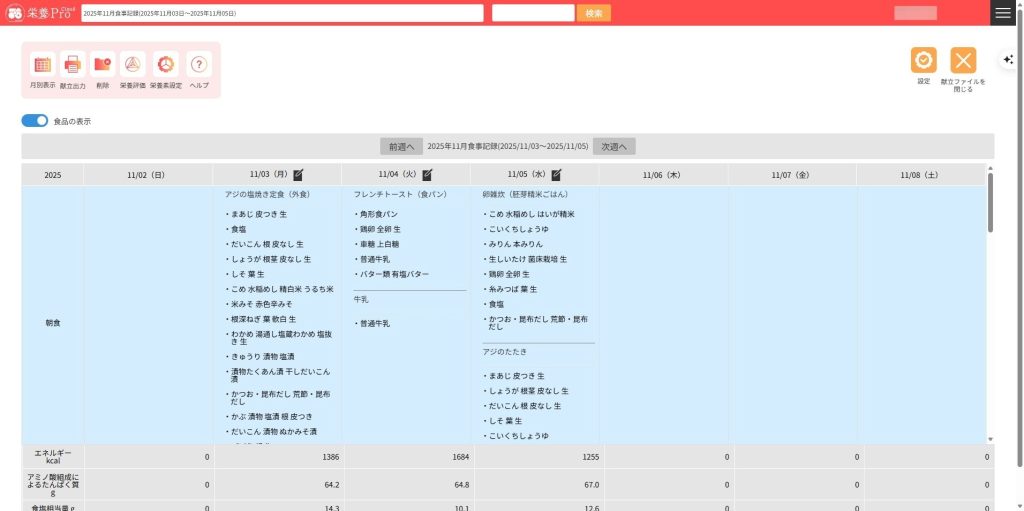Image resolution: width=1024 pixels, height=511 pixels.
Task: Open 栄養素設定 nutrient settings
Action: click(166, 65)
